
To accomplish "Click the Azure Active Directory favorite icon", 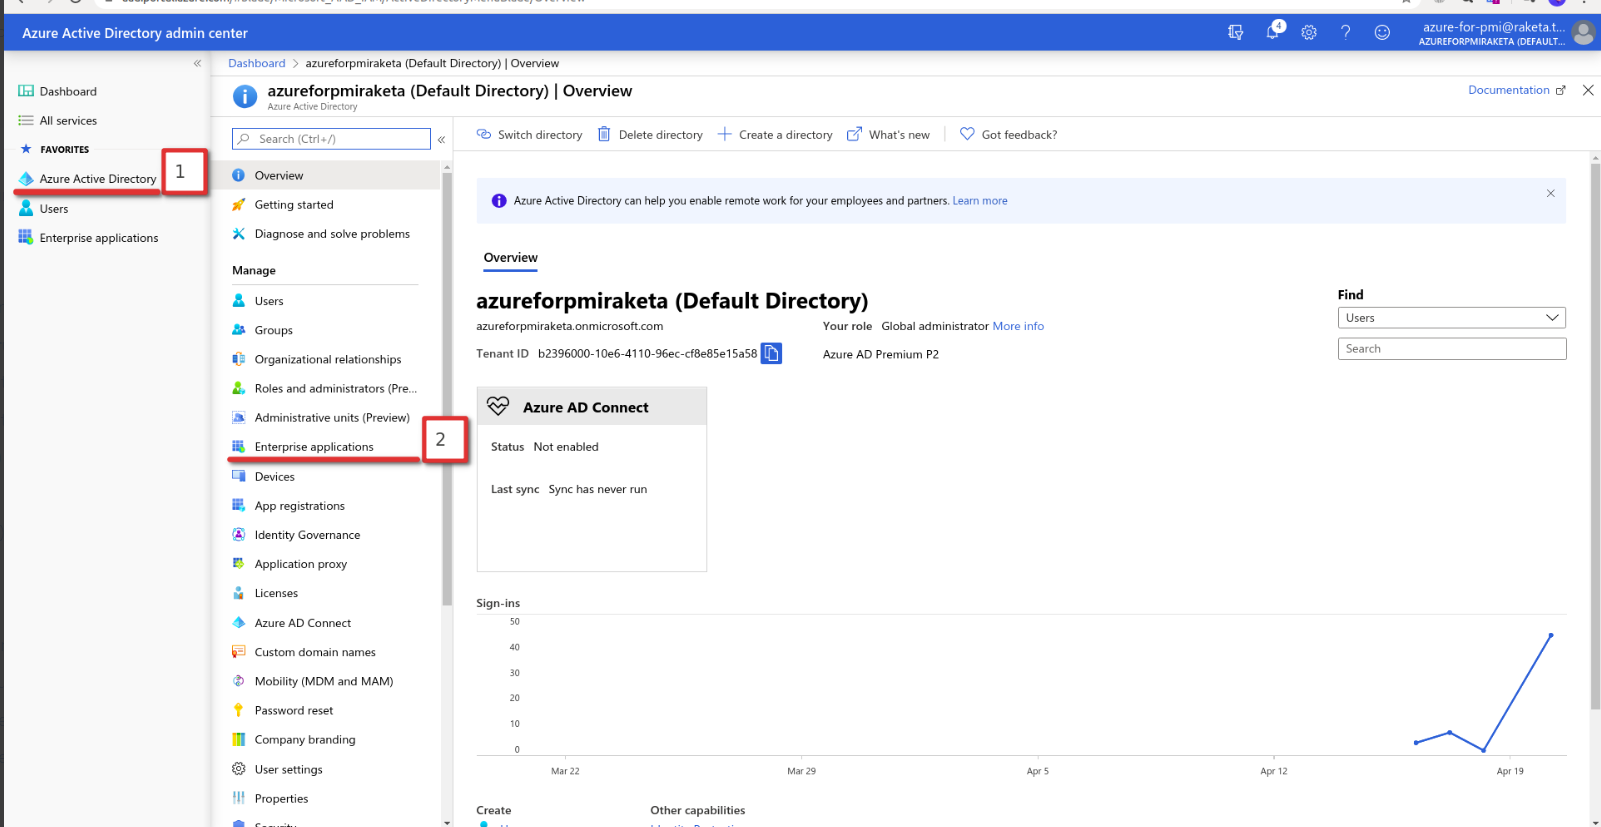I will [26, 179].
